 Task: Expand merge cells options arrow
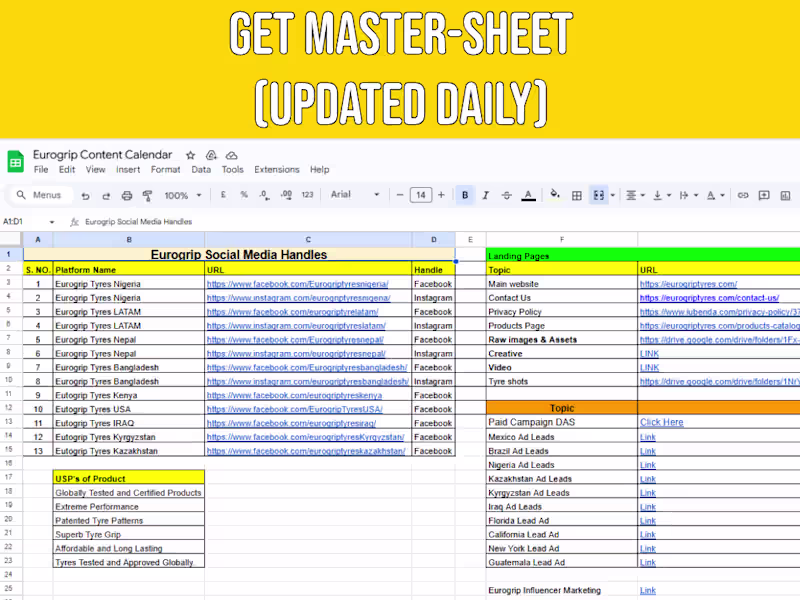pos(613,195)
